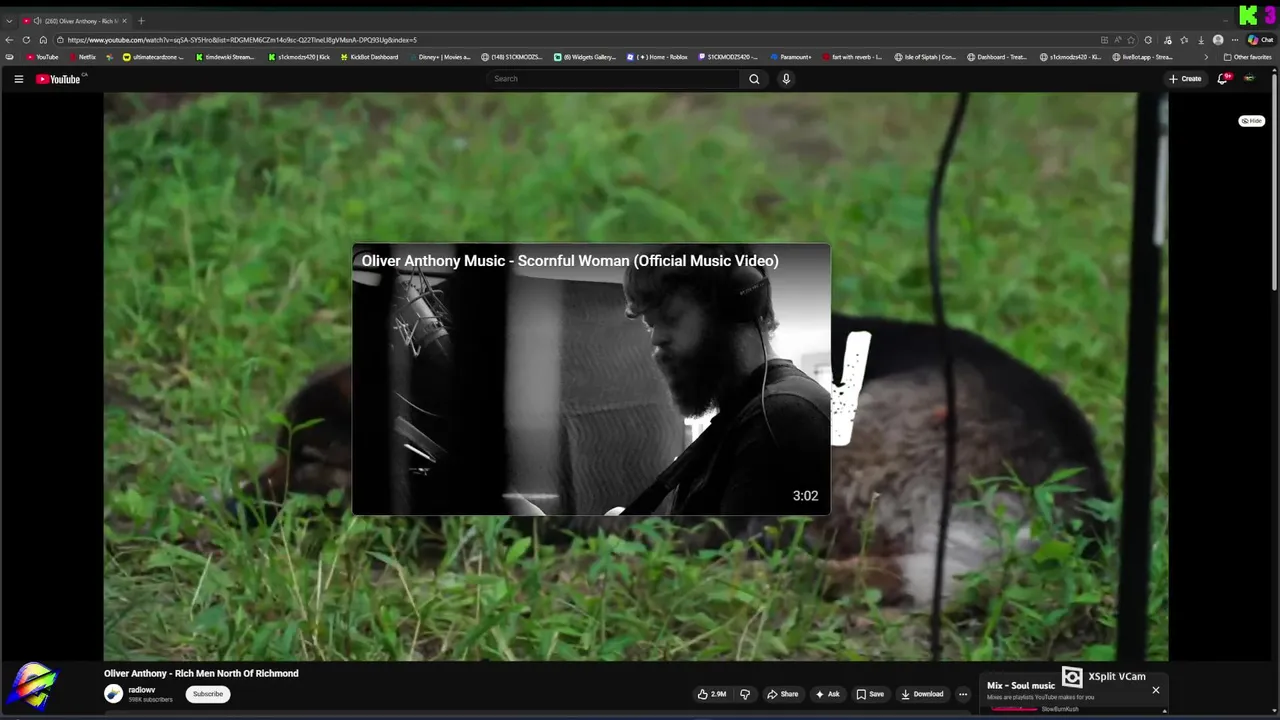The image size is (1280, 720).
Task: Open the fart with reverb bookmark
Action: (x=852, y=57)
